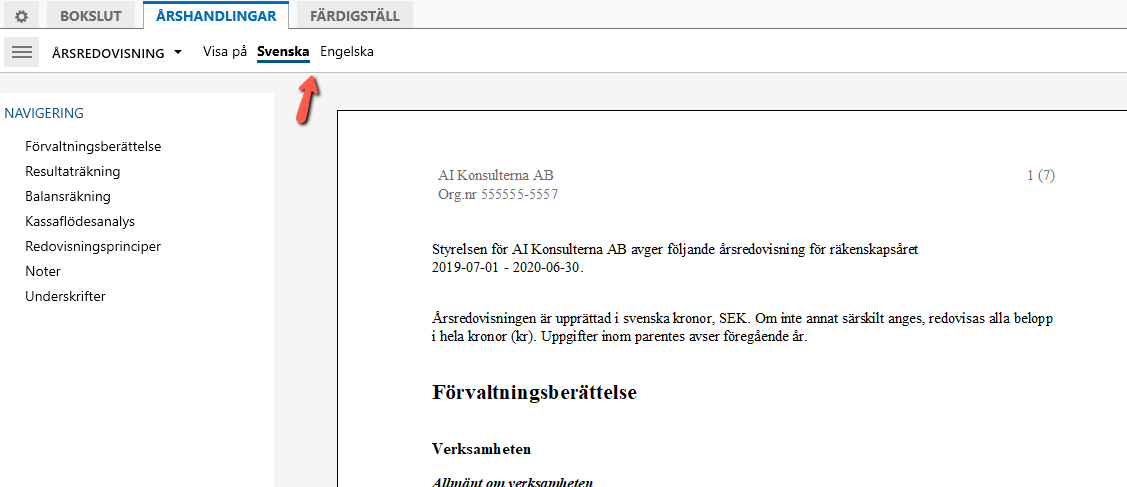Click the page number 1 (7)
Viewport: 1127px width, 487px height.
pyautogui.click(x=1041, y=175)
